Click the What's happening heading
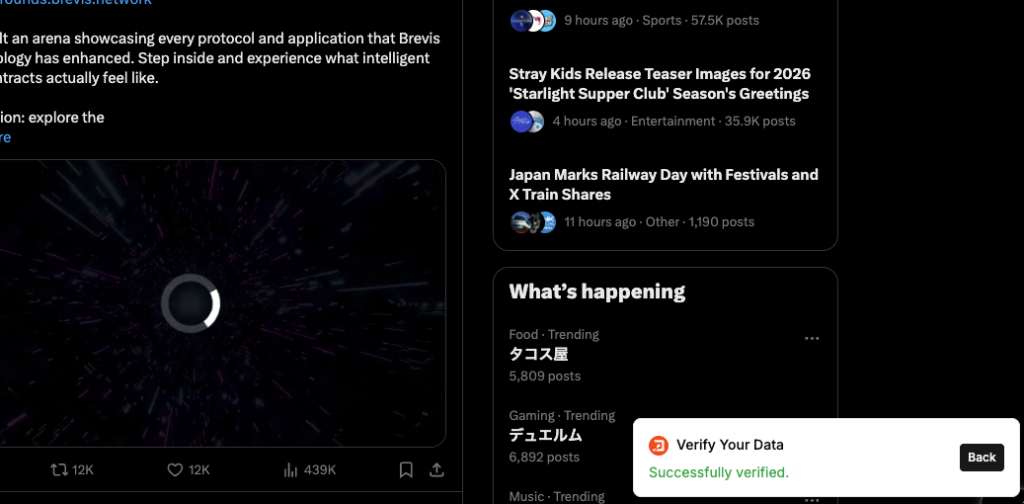 click(597, 292)
